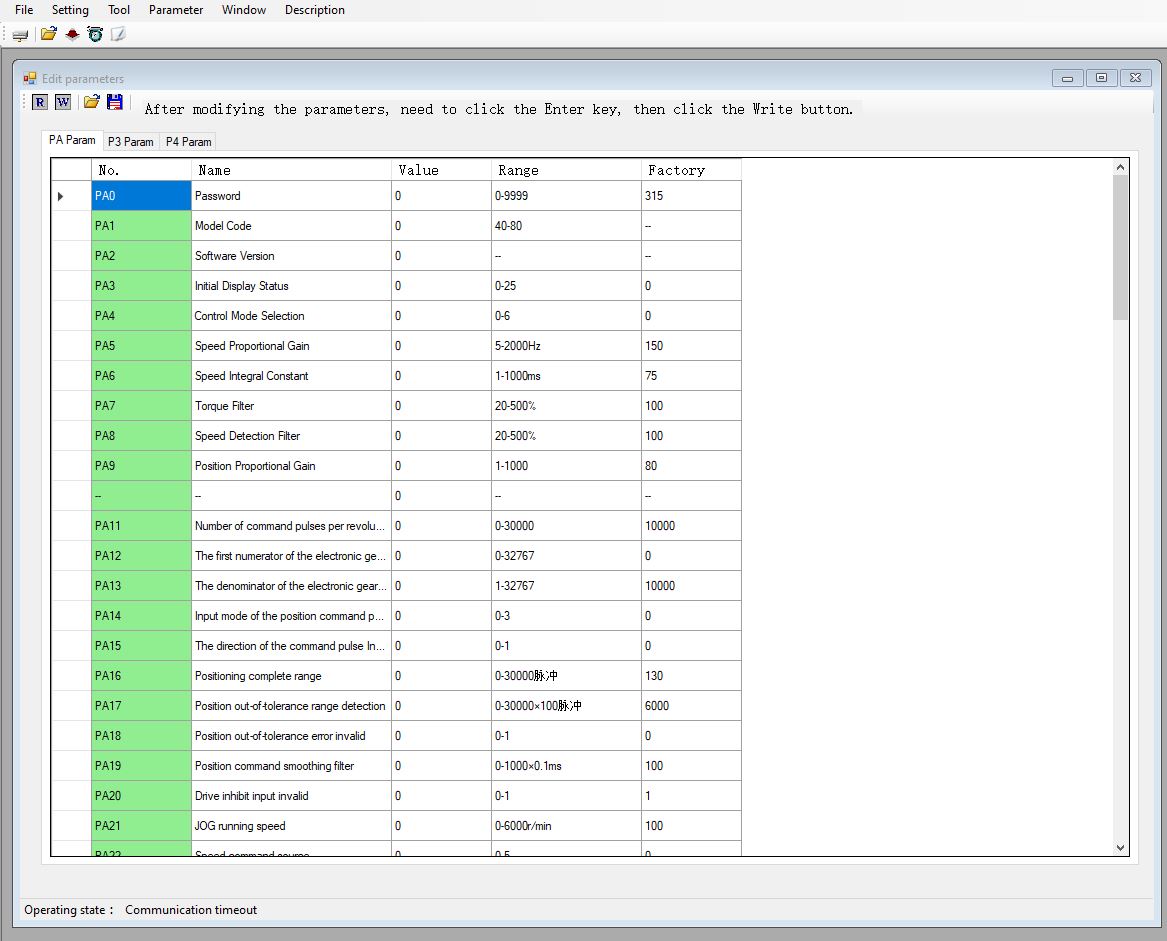The image size is (1167, 941).
Task: Switch to the P3 Param tab
Action: (130, 142)
